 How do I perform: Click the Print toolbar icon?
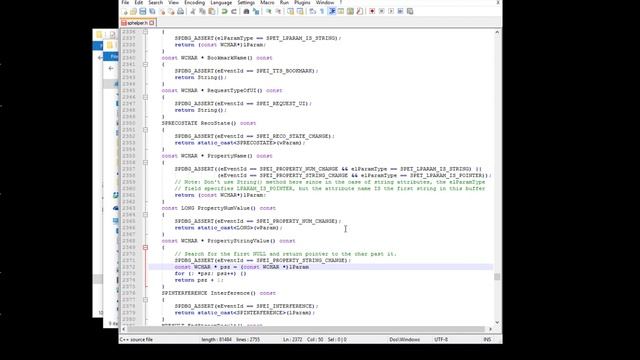click(x=180, y=11)
